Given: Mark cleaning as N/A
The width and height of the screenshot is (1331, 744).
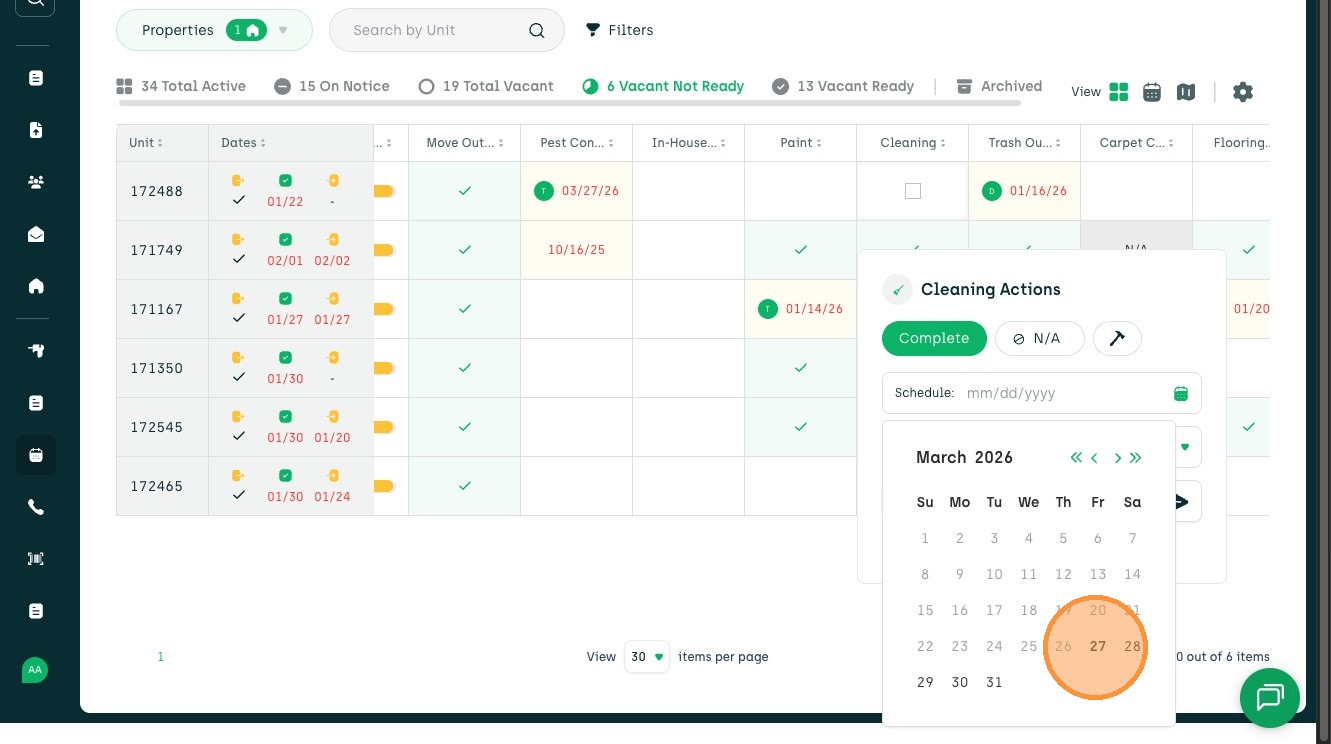Looking at the screenshot, I should (x=1039, y=339).
